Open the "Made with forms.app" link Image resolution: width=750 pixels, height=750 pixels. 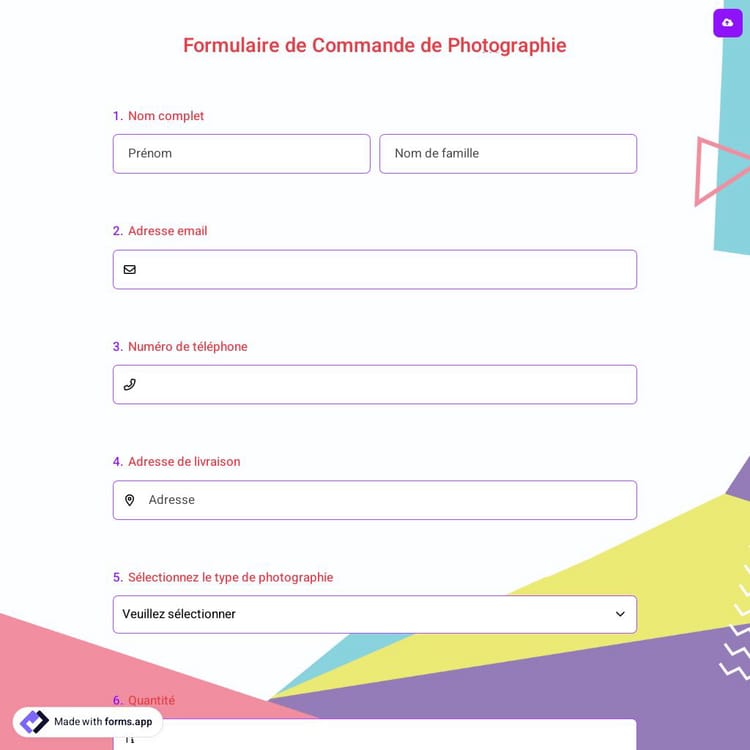[103, 722]
